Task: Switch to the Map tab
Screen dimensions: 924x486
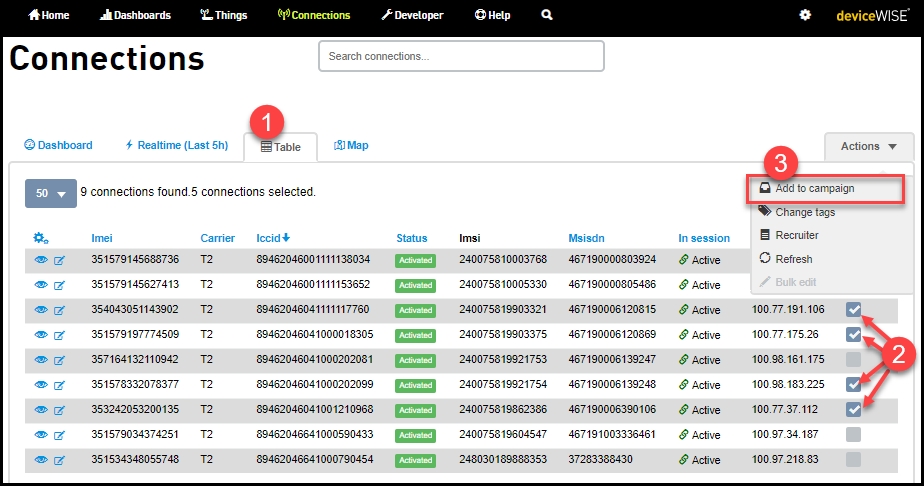Action: [x=351, y=146]
